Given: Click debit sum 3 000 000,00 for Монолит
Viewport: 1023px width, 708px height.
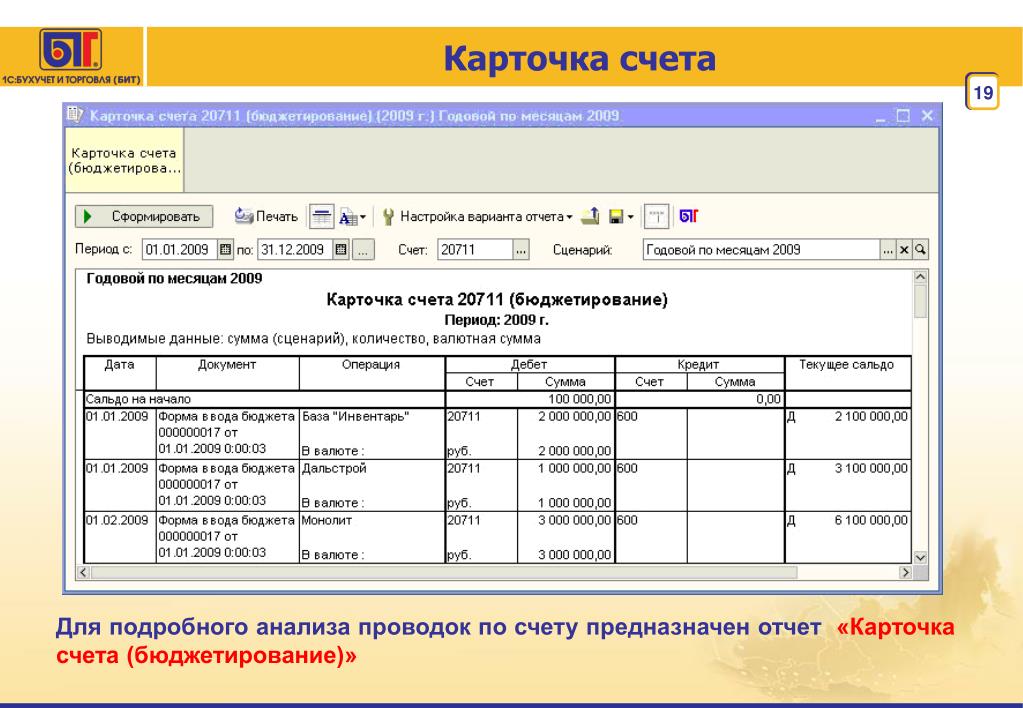Looking at the screenshot, I should click(x=575, y=521).
